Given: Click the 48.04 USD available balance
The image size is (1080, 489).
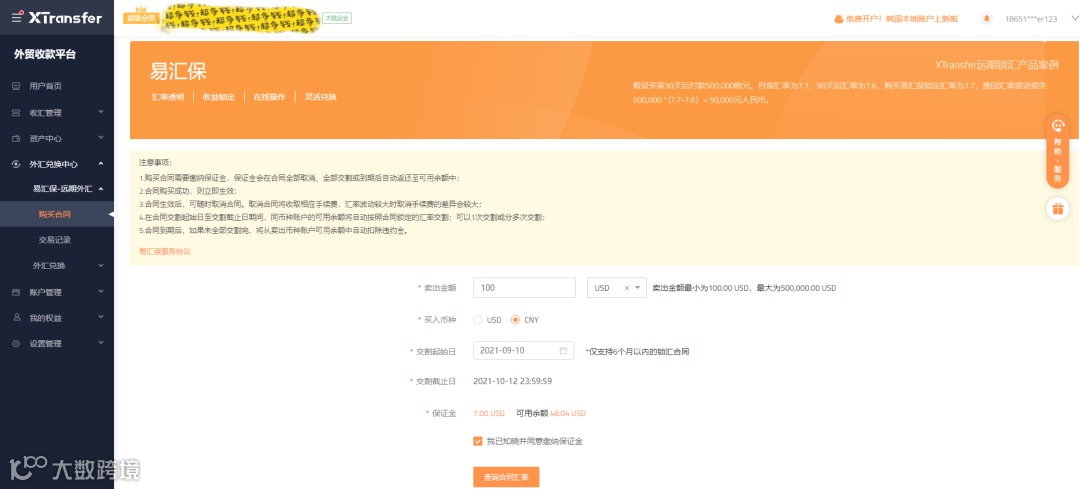Looking at the screenshot, I should coord(568,413).
